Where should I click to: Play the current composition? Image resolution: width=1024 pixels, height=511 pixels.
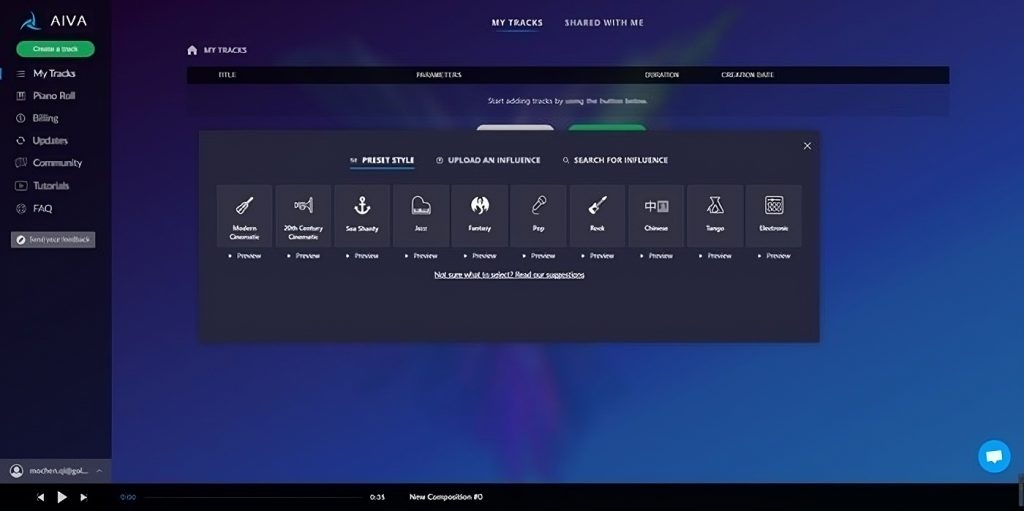pyautogui.click(x=62, y=497)
